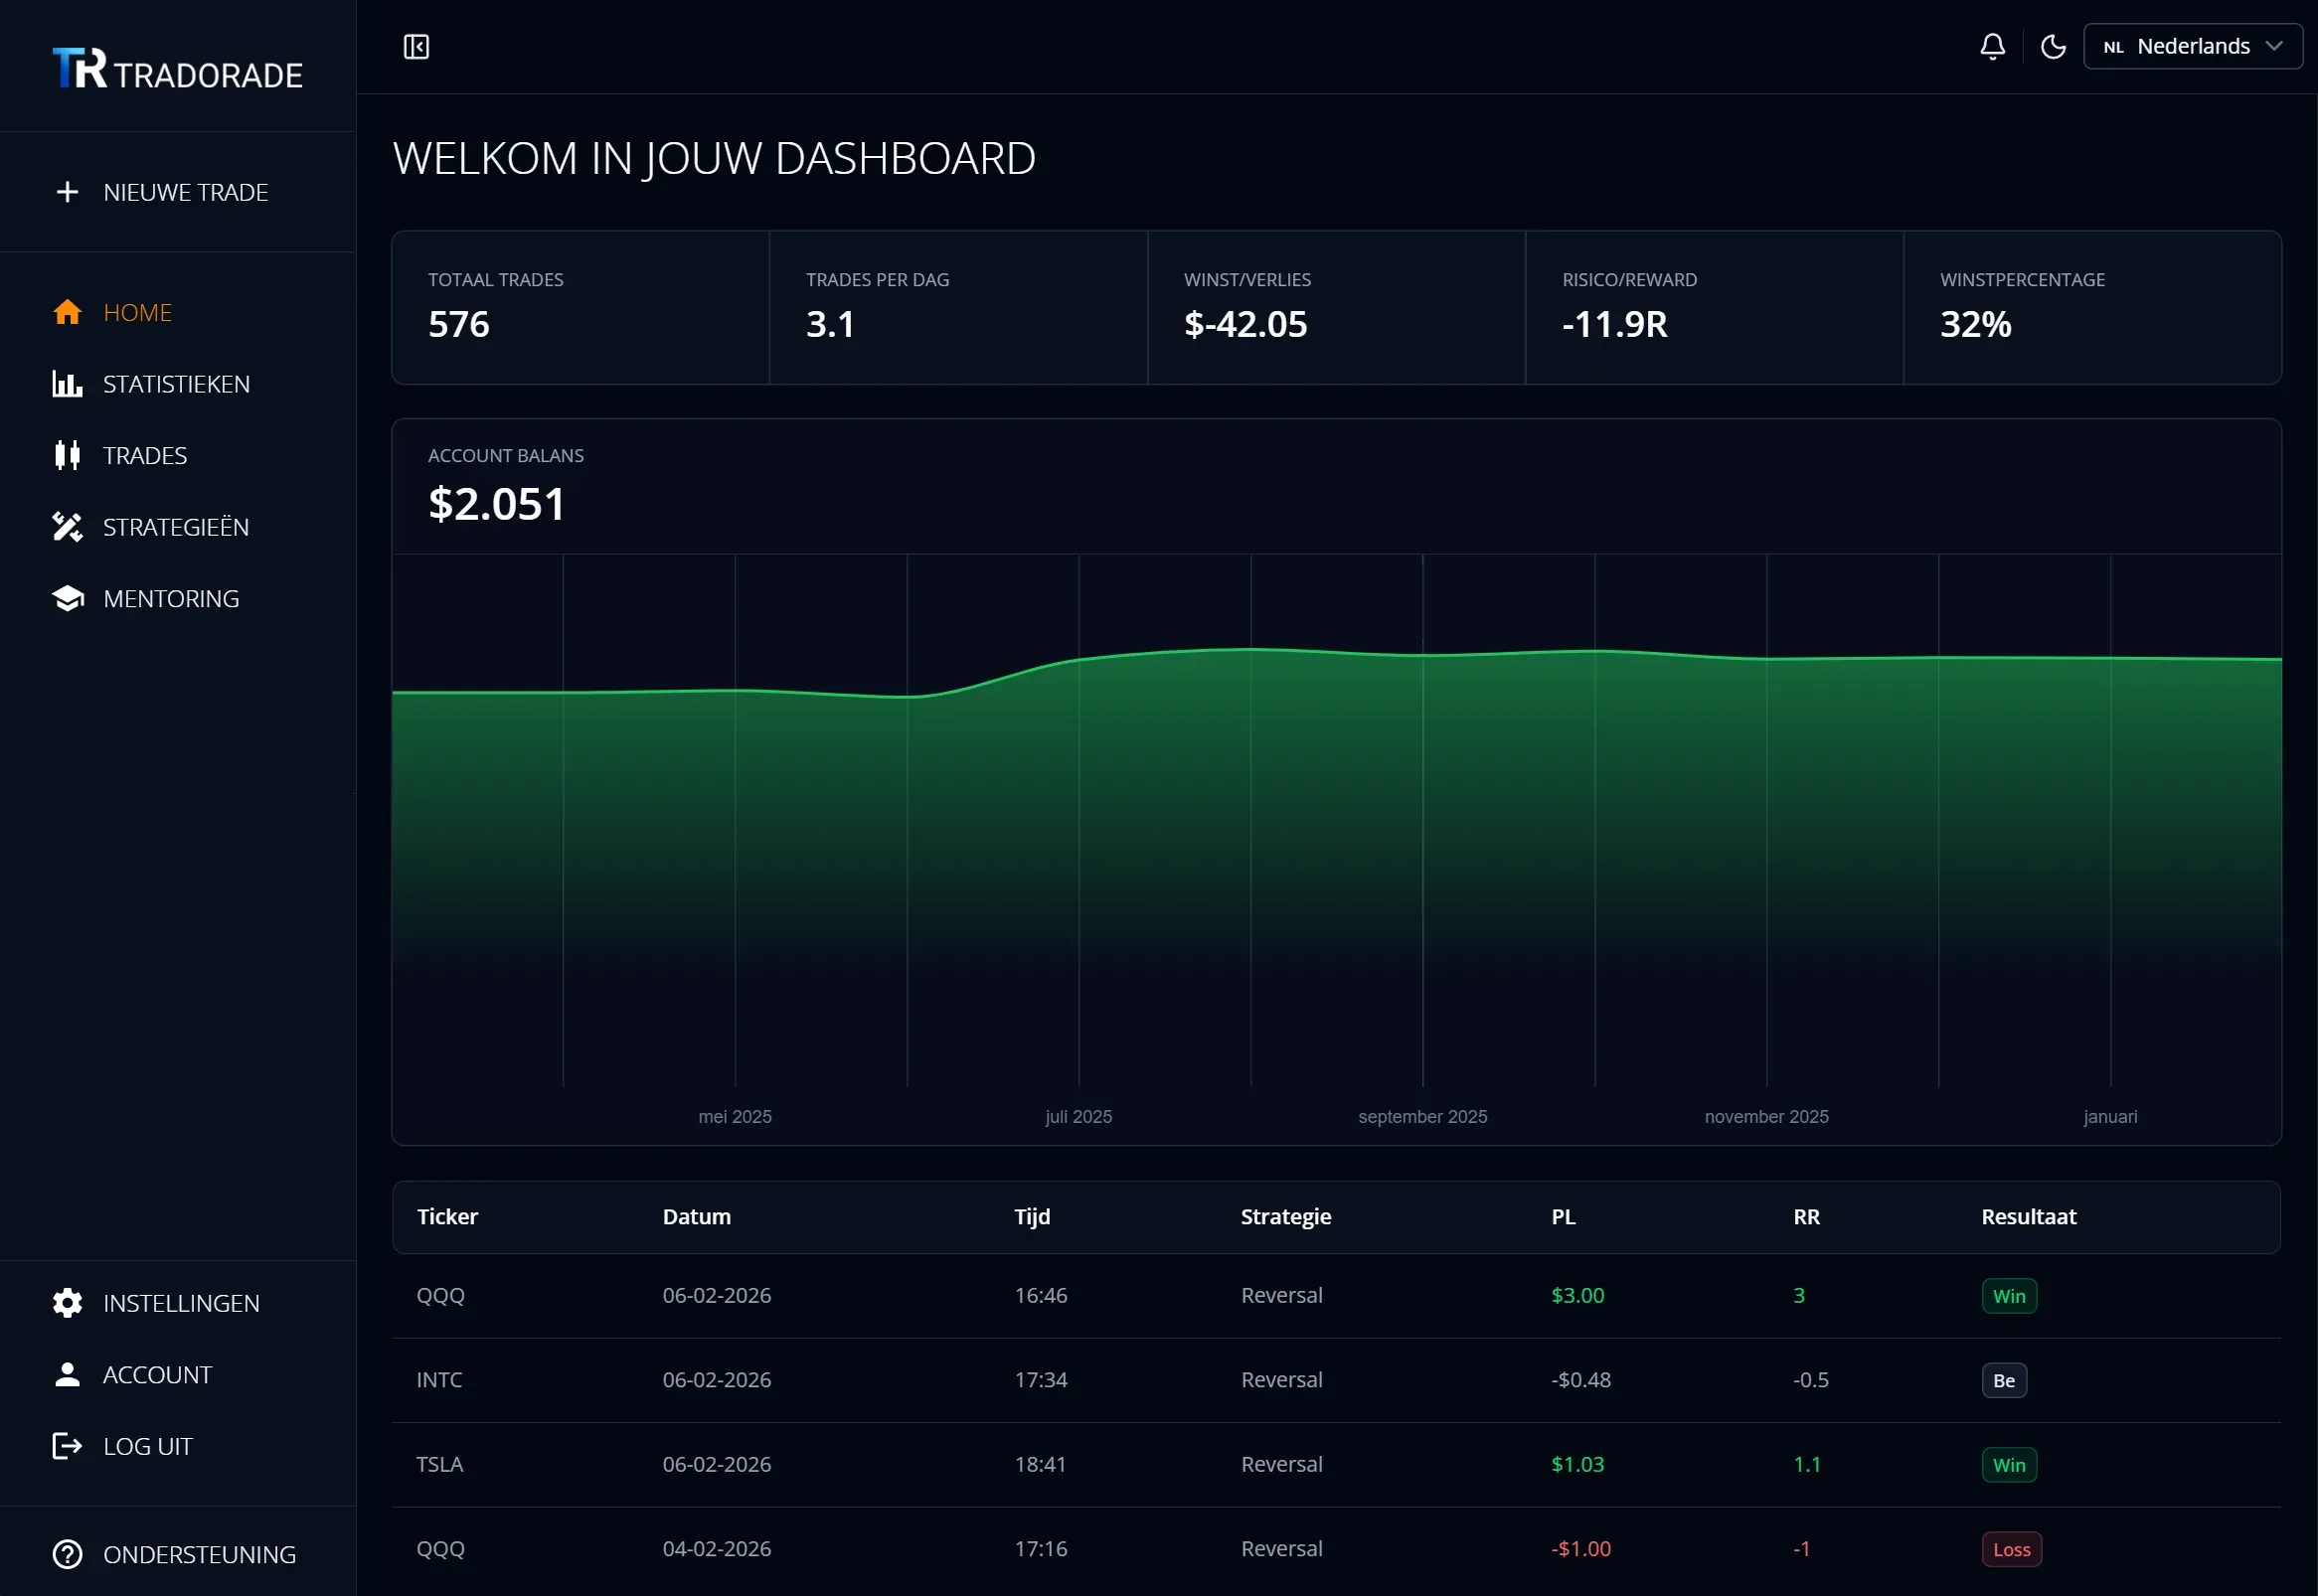
Task: Click the notification bell icon
Action: (1991, 46)
